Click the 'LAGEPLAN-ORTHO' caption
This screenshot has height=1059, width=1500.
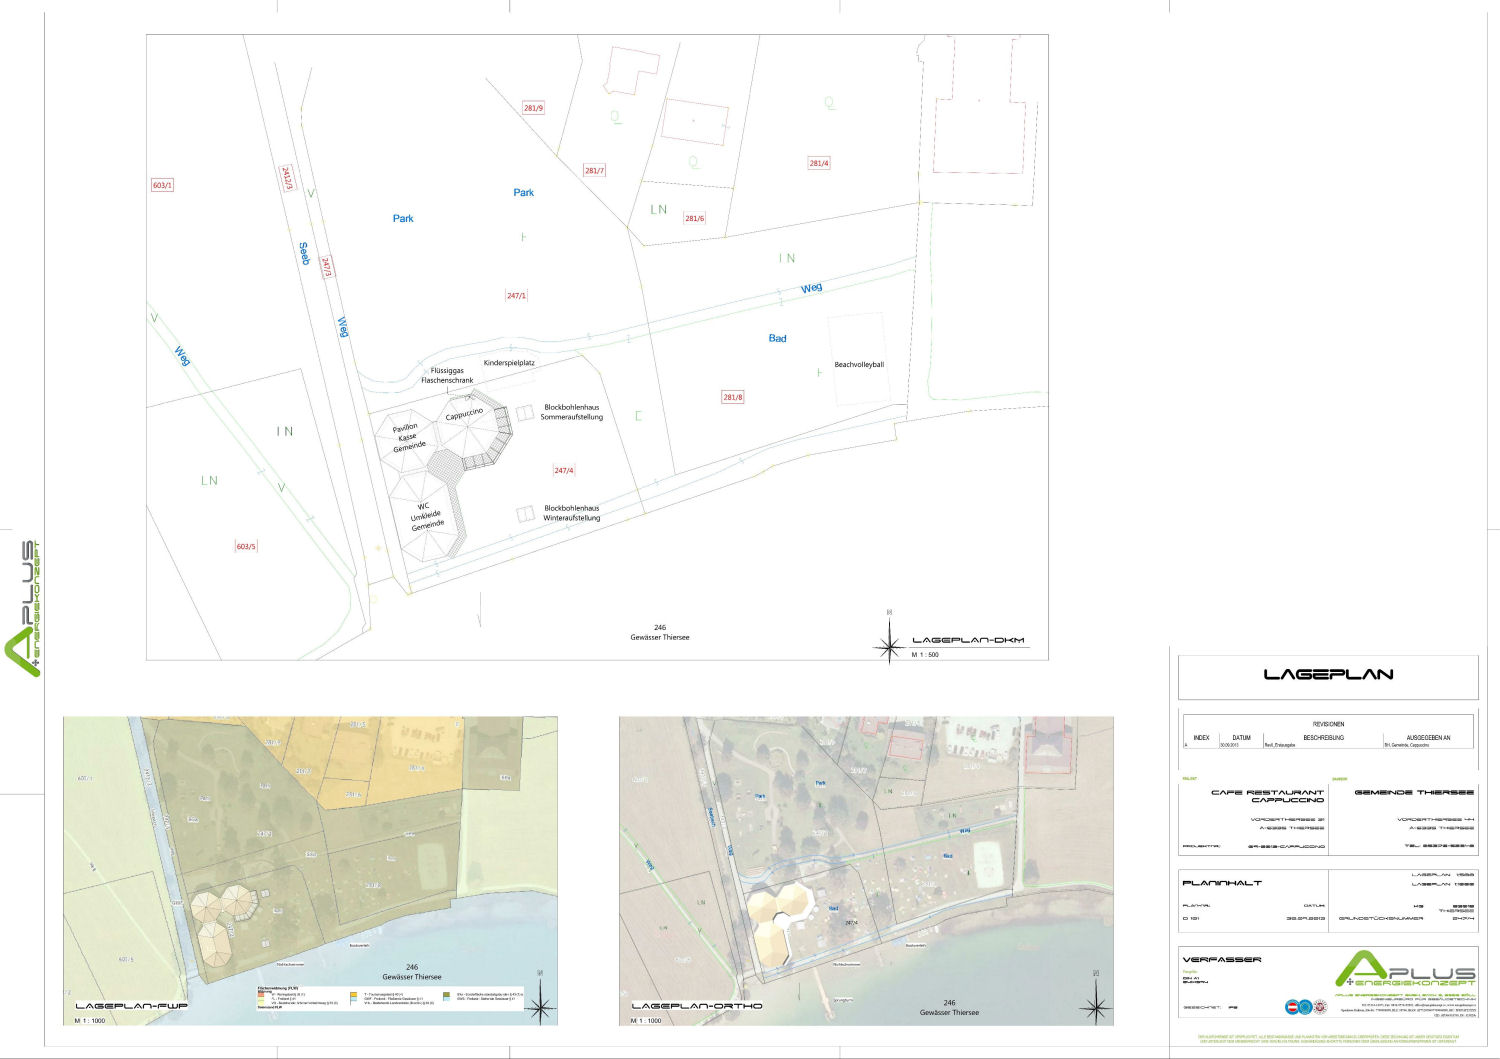(x=697, y=1006)
